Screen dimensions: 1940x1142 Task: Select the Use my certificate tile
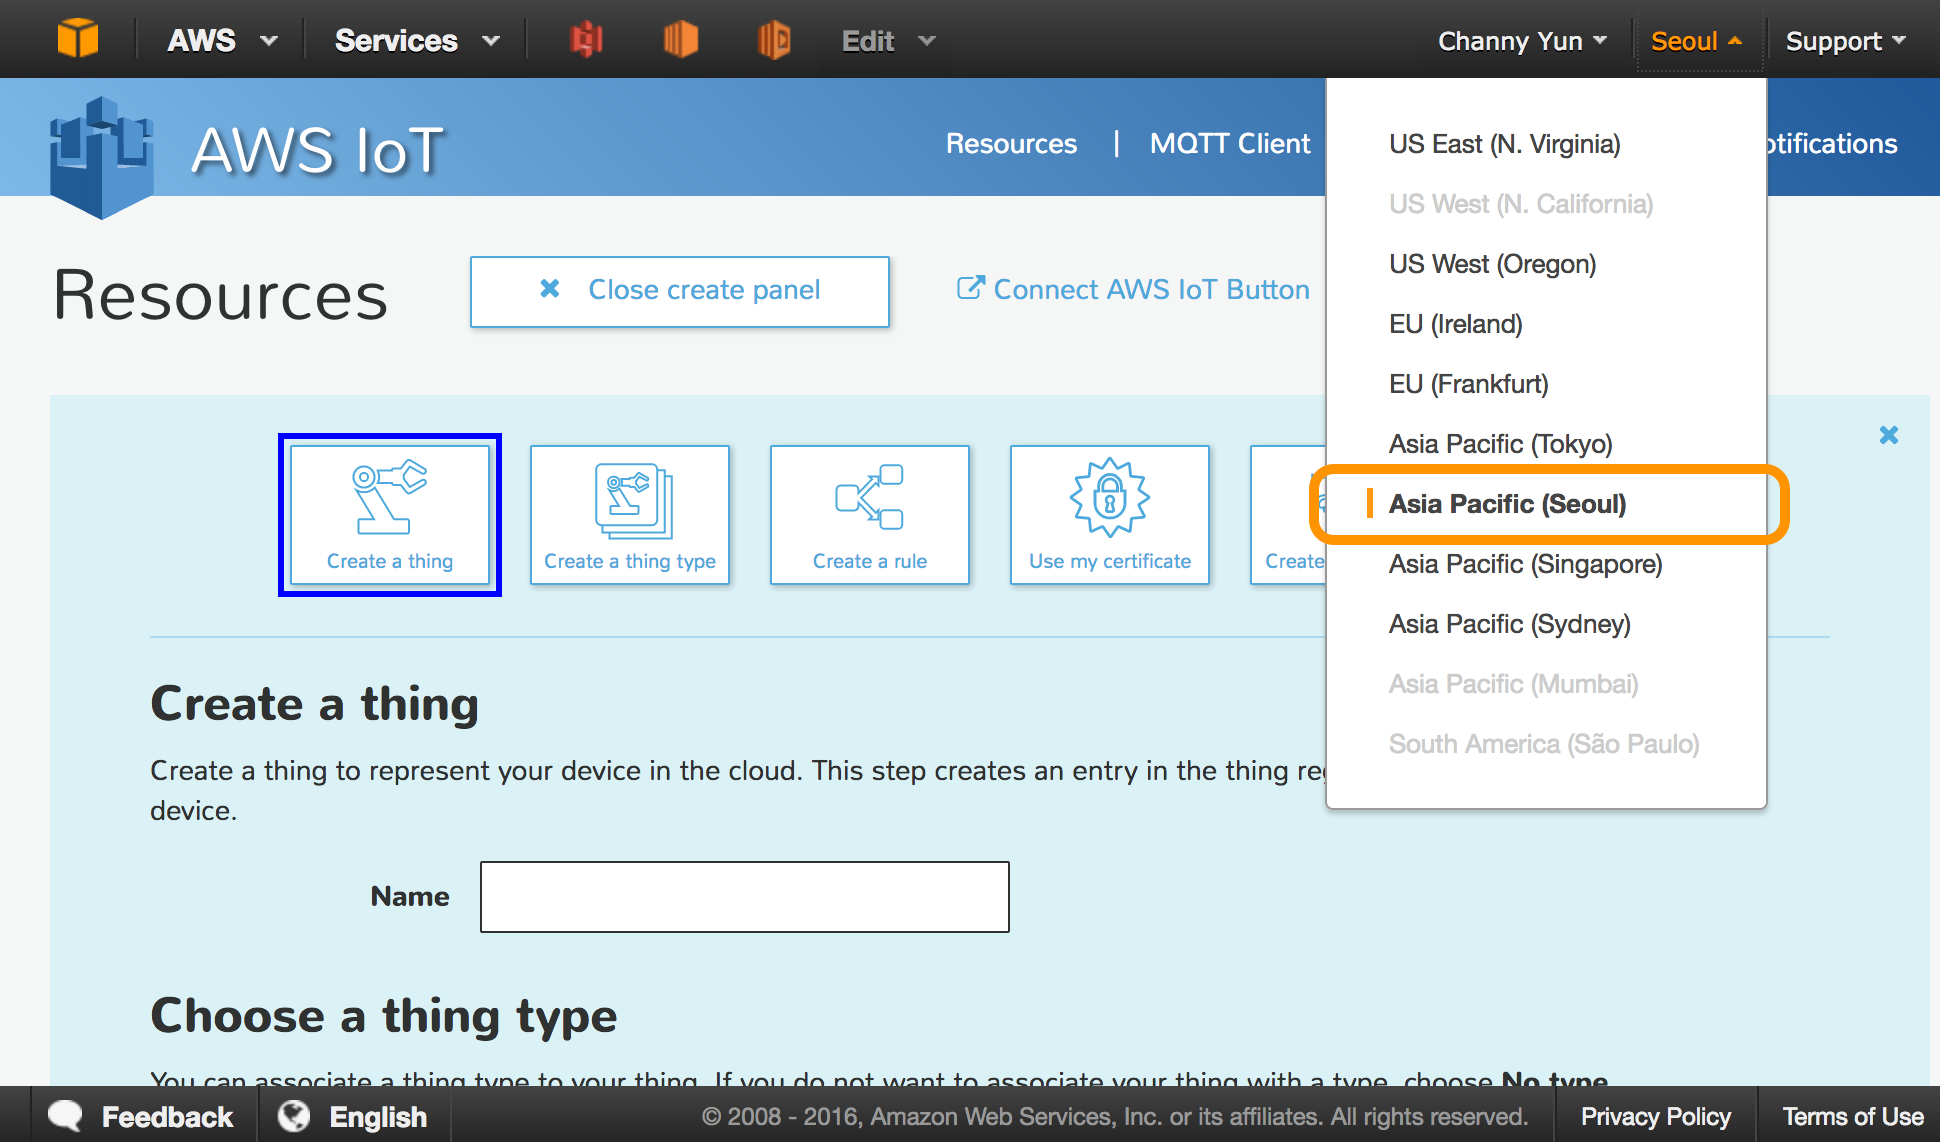point(1110,515)
